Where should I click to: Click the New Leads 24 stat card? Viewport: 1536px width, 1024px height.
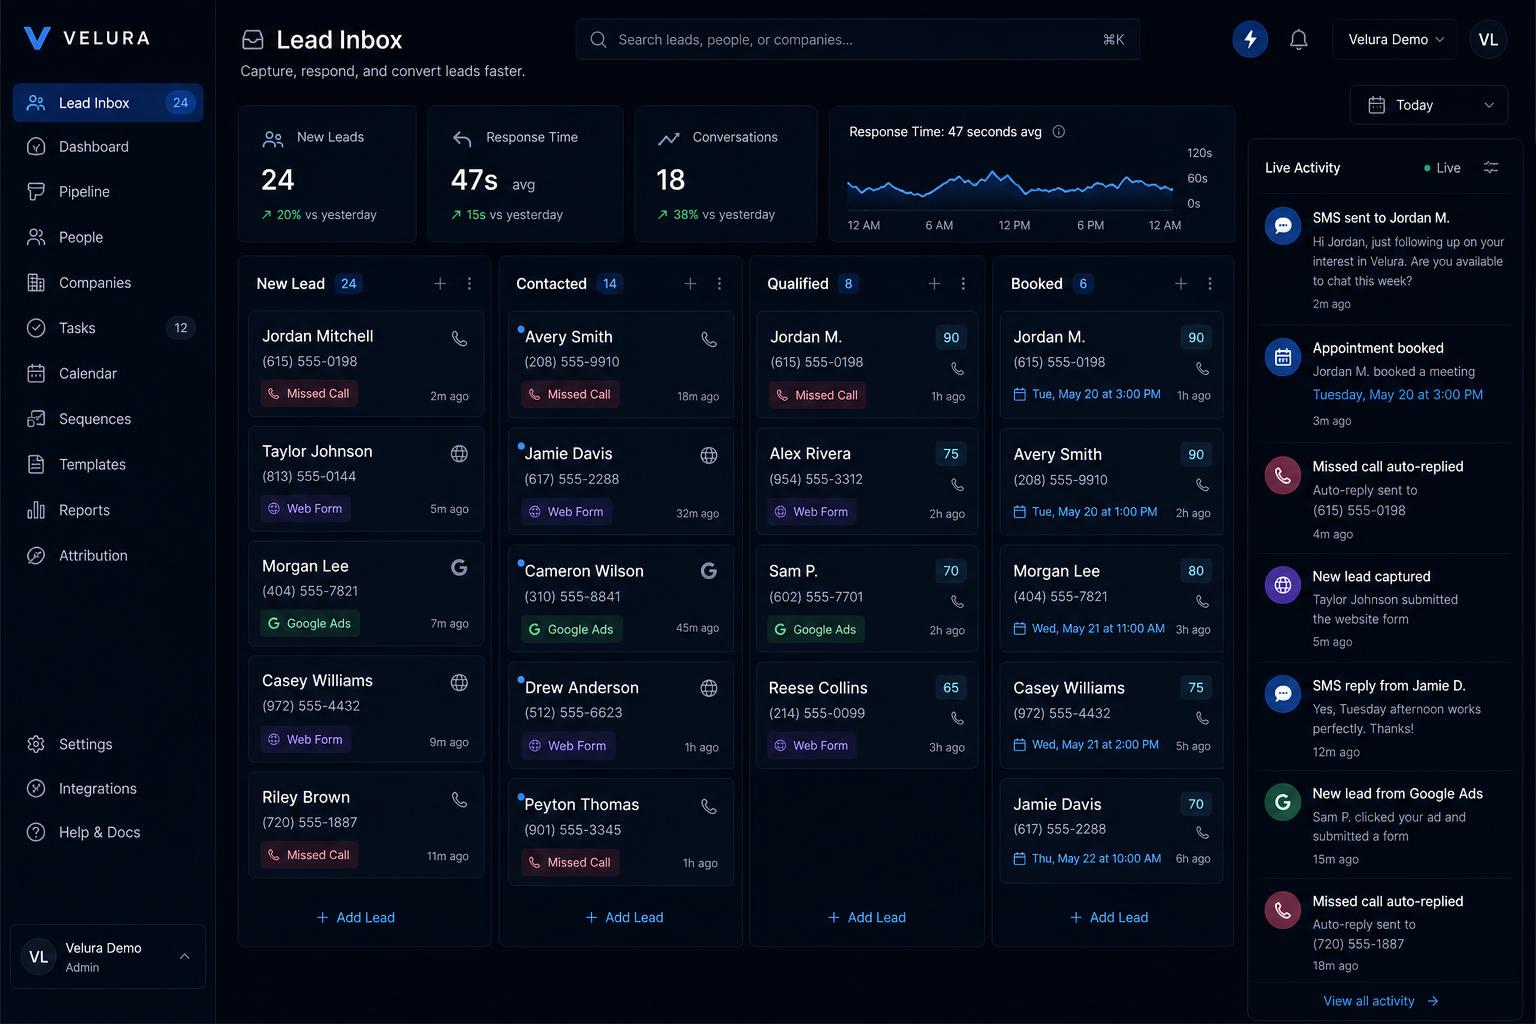pyautogui.click(x=327, y=174)
